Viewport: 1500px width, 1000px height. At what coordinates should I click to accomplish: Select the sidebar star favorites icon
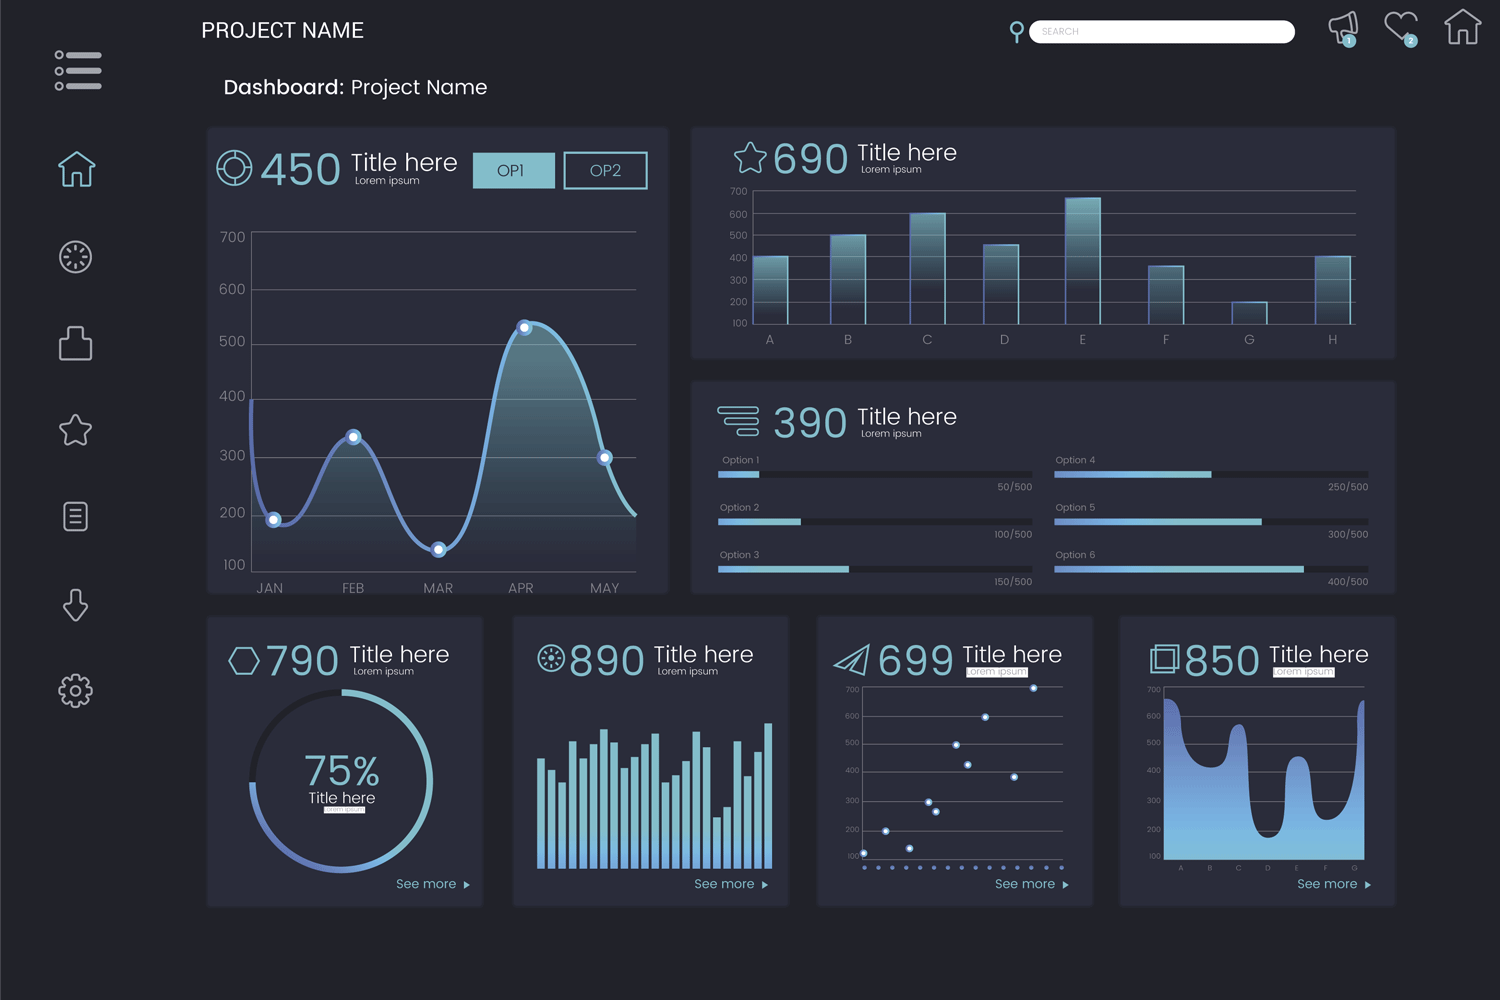(x=75, y=430)
